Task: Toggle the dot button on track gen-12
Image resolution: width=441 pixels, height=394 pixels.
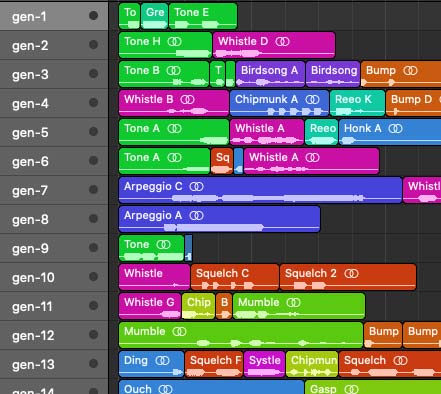Action: click(x=94, y=334)
